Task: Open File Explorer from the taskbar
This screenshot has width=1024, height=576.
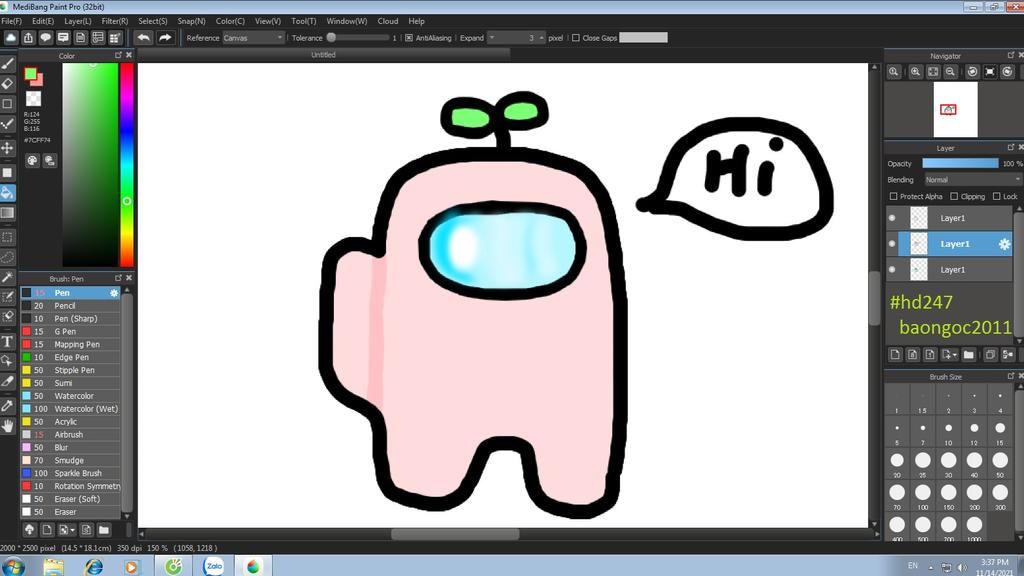Action: [54, 566]
